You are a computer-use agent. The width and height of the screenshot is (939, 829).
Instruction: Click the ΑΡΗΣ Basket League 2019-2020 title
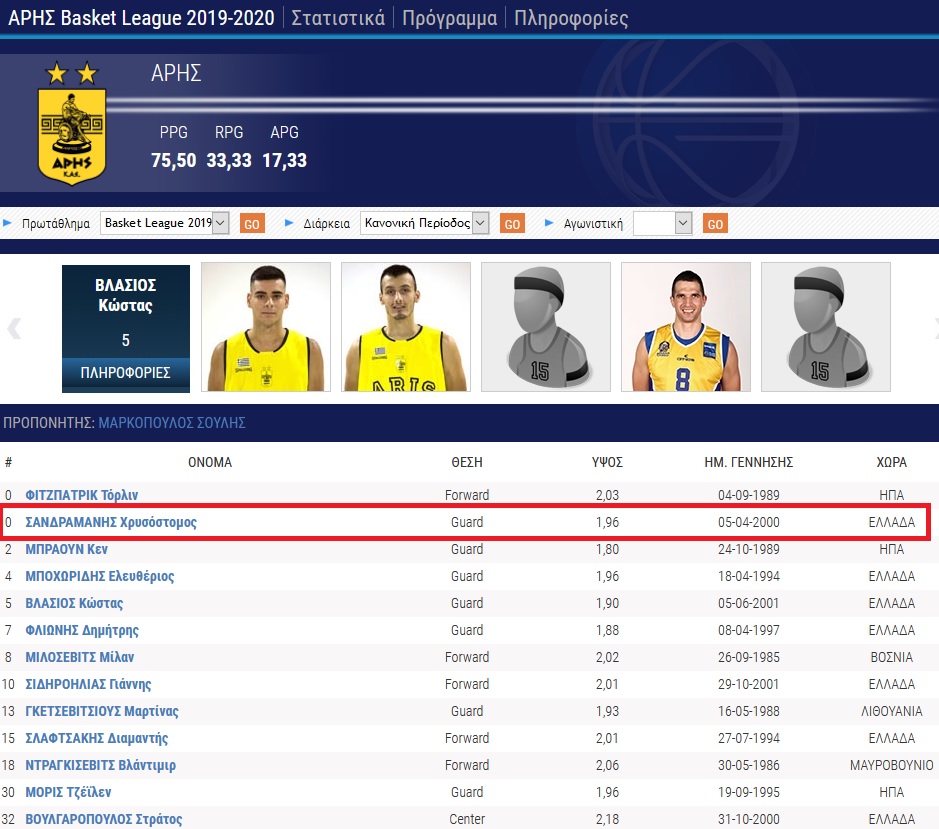point(141,18)
